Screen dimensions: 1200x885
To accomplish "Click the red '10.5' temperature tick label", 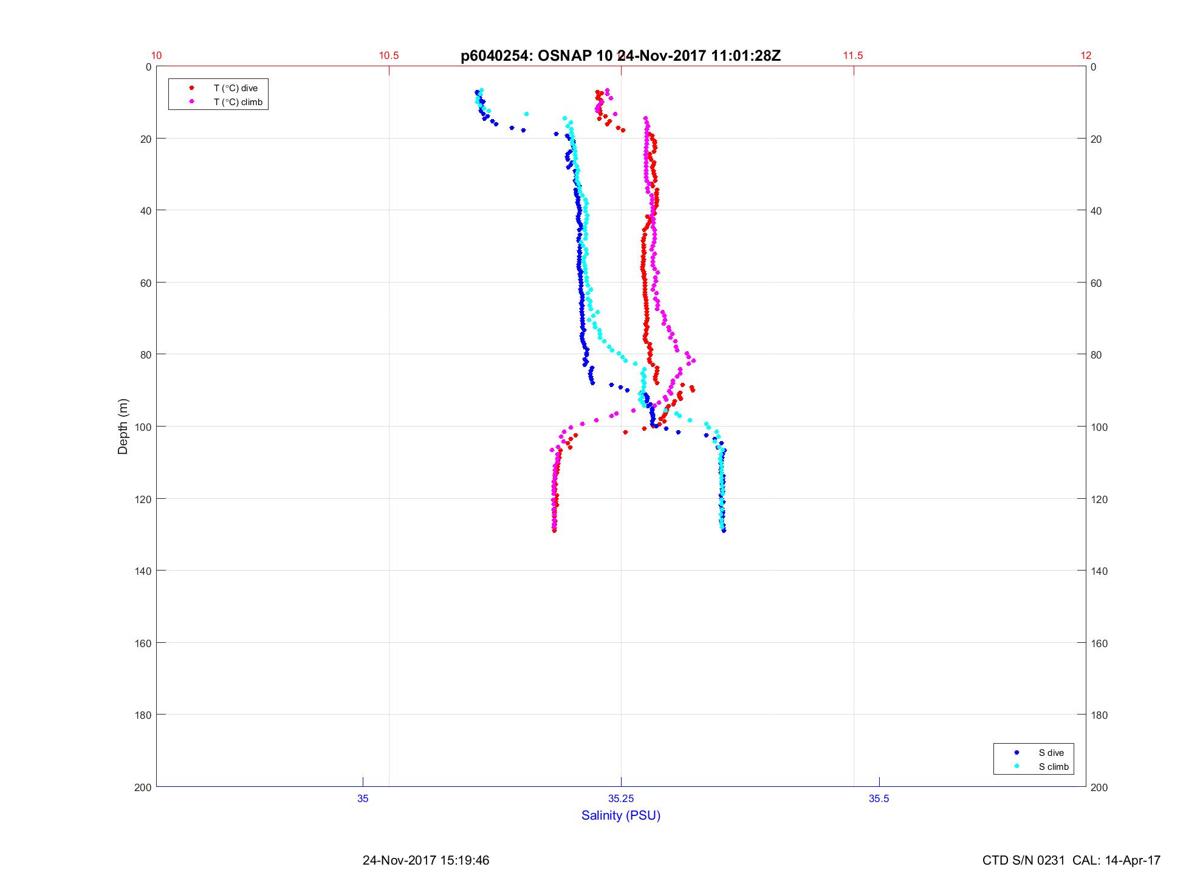I will 389,56.
